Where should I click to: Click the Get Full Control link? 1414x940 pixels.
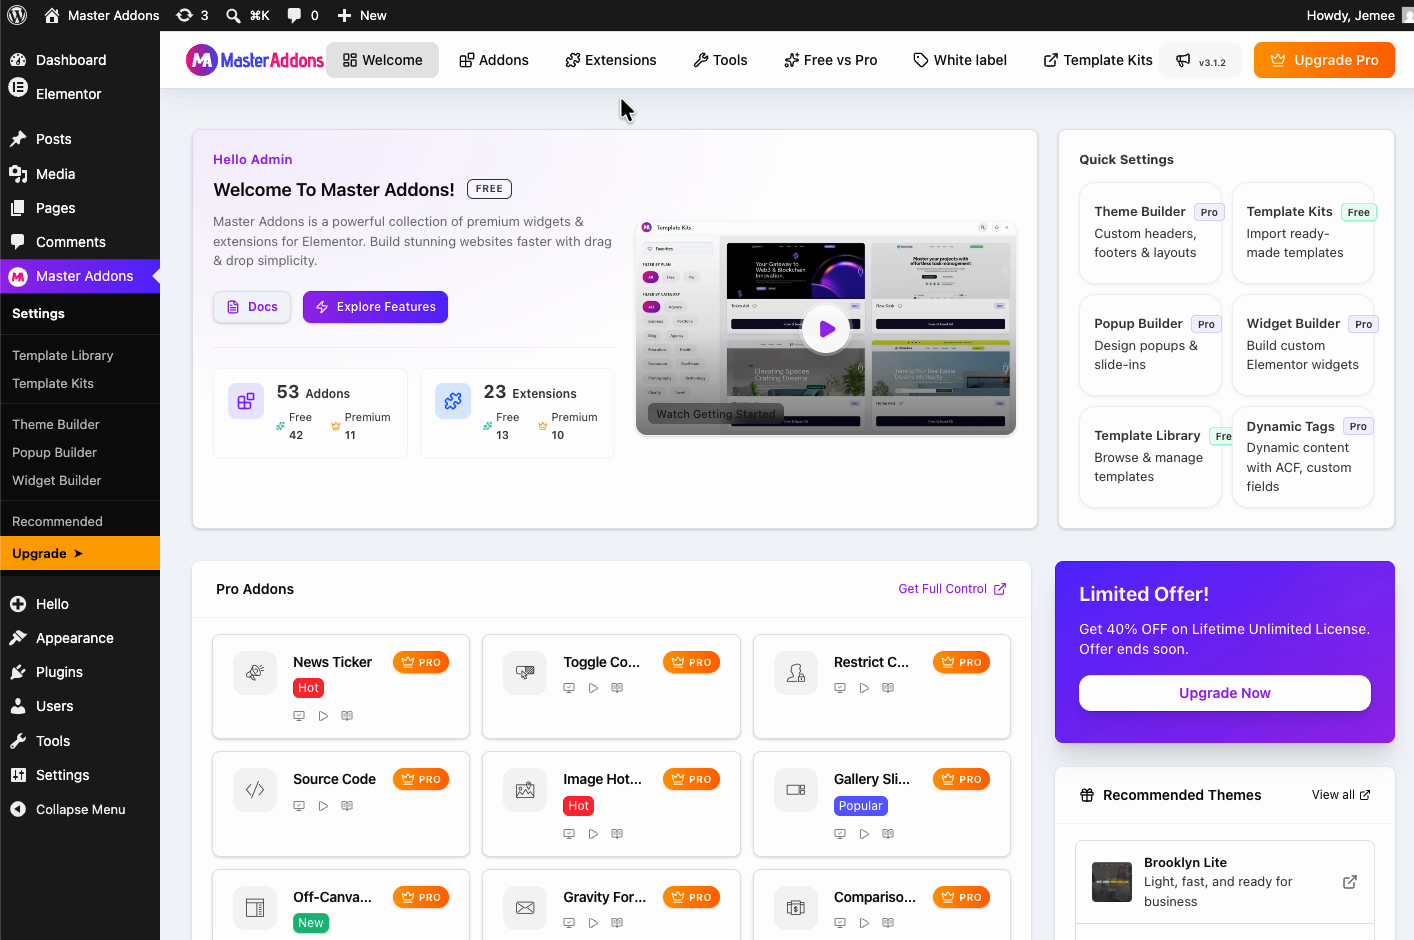coord(952,589)
